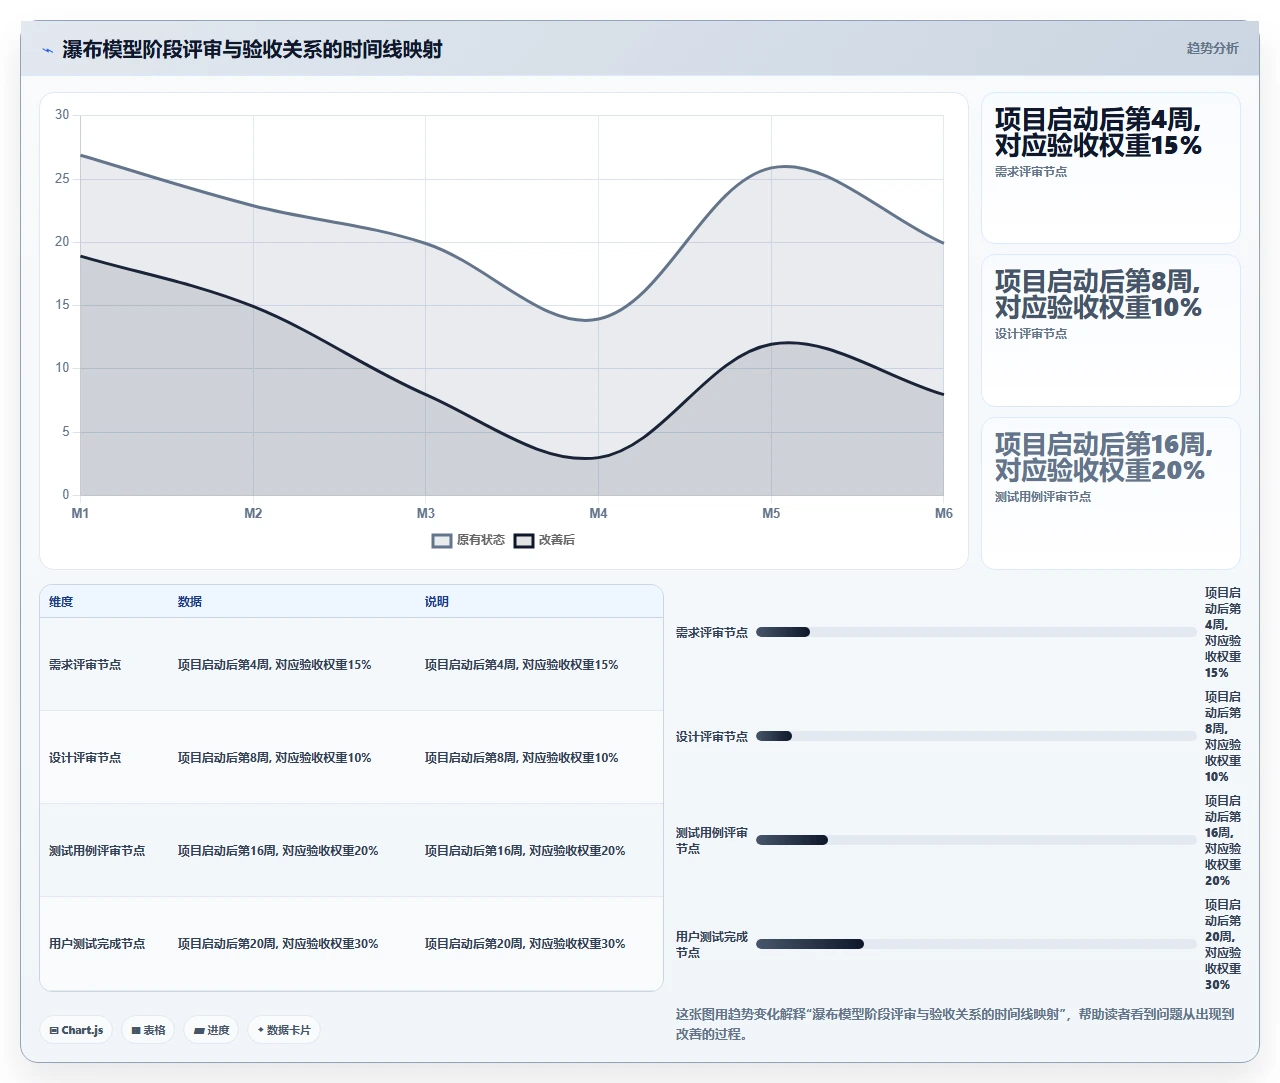Open the 第4周 验收权重15% data card
Viewport: 1280px width, 1083px height.
(1111, 168)
